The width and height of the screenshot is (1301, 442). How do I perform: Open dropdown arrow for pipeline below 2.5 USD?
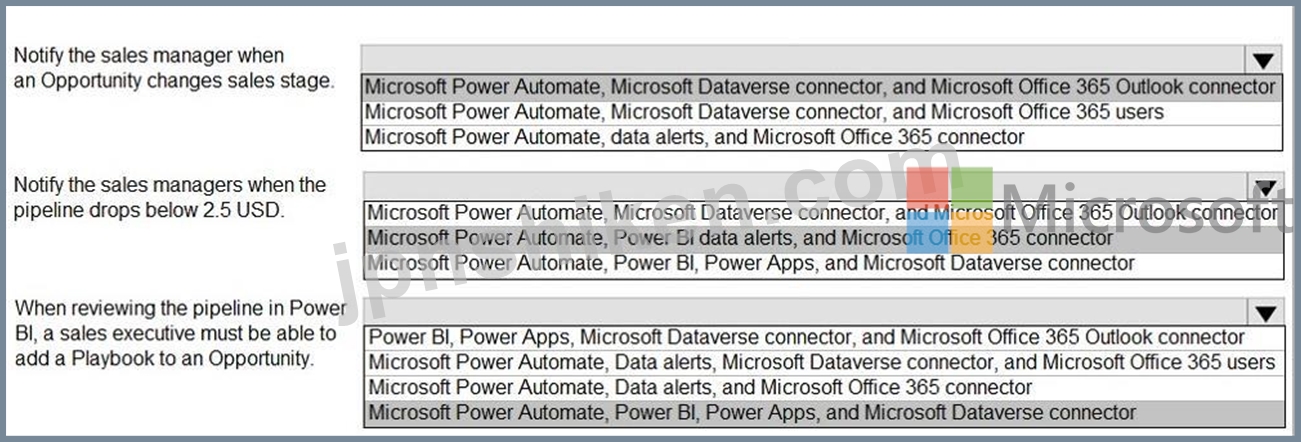coord(1264,186)
